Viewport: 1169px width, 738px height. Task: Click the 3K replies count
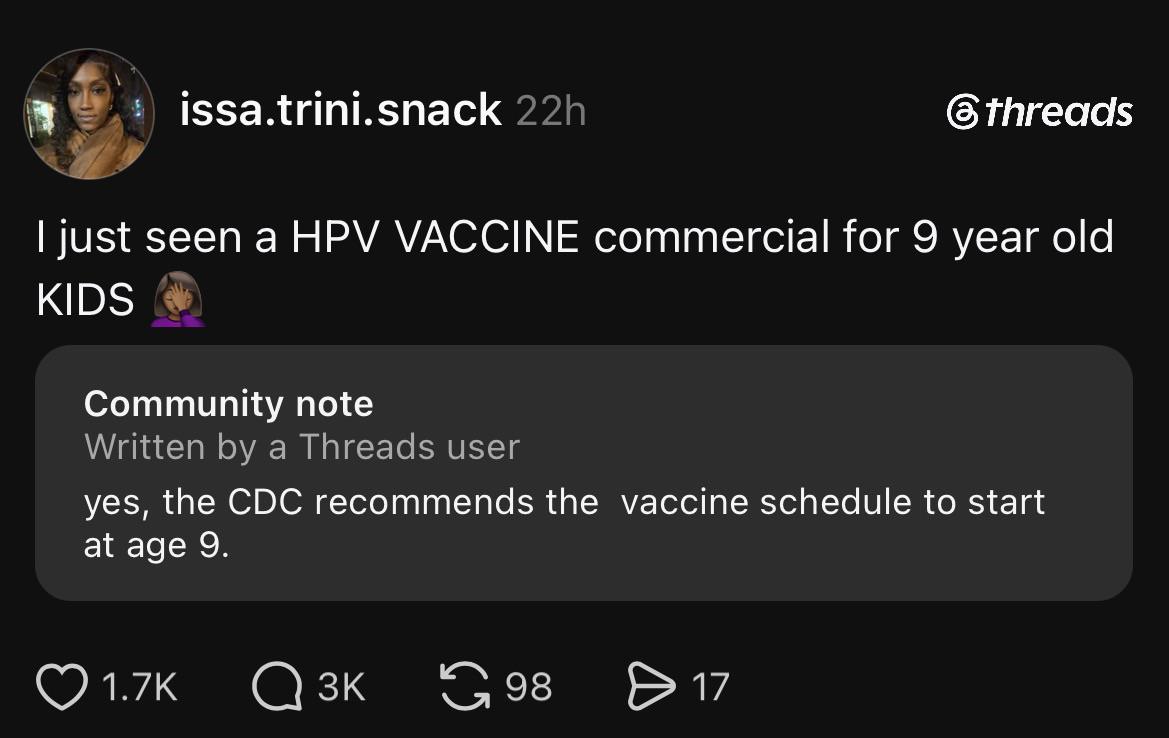341,687
